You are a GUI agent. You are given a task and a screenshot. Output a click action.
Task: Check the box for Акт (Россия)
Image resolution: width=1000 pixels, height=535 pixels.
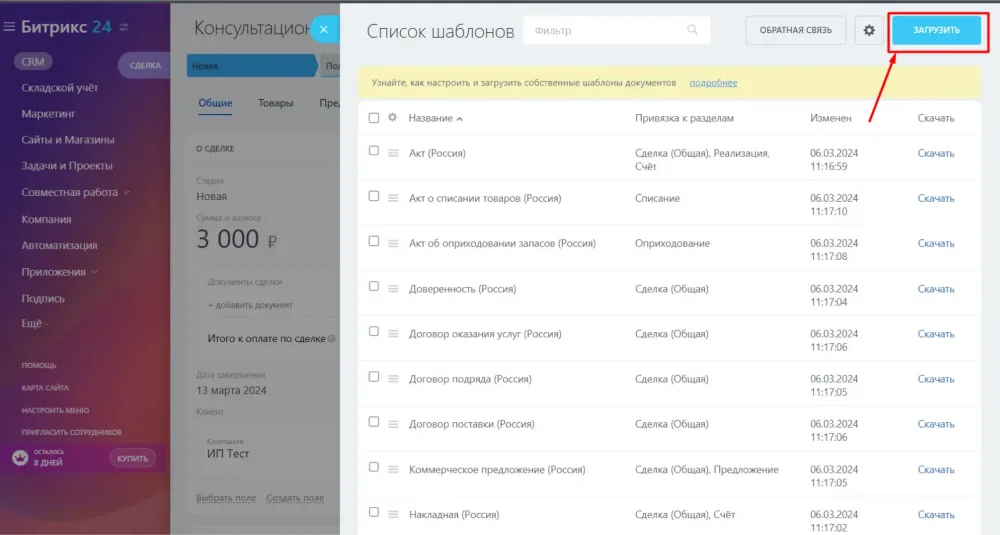point(374,150)
